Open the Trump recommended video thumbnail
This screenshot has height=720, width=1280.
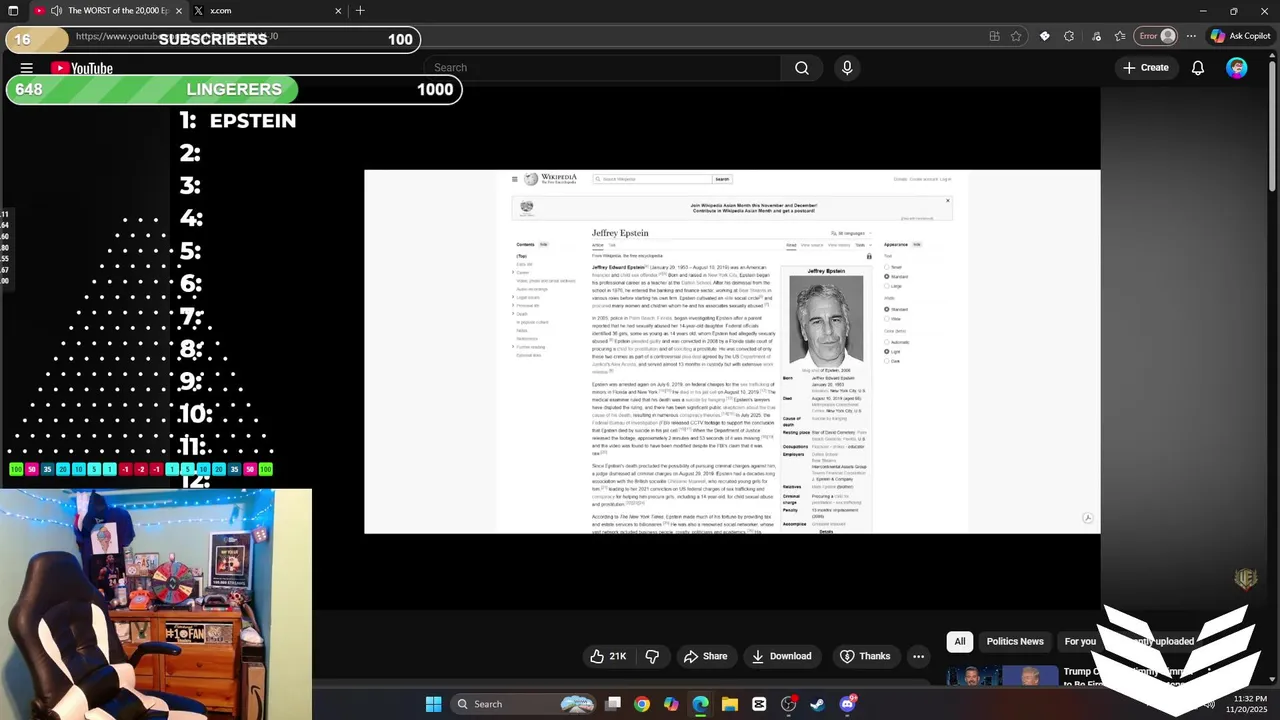pyautogui.click(x=1002, y=676)
